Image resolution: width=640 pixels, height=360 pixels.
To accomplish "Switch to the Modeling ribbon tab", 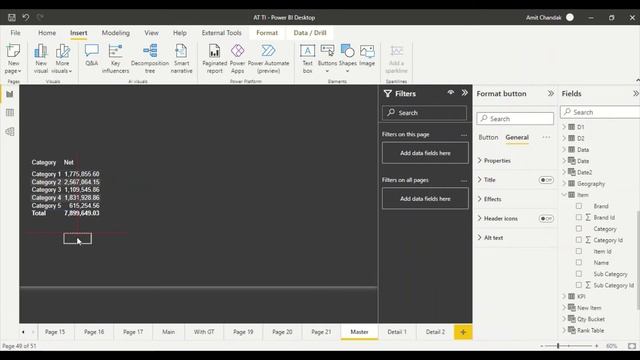I will click(x=116, y=33).
